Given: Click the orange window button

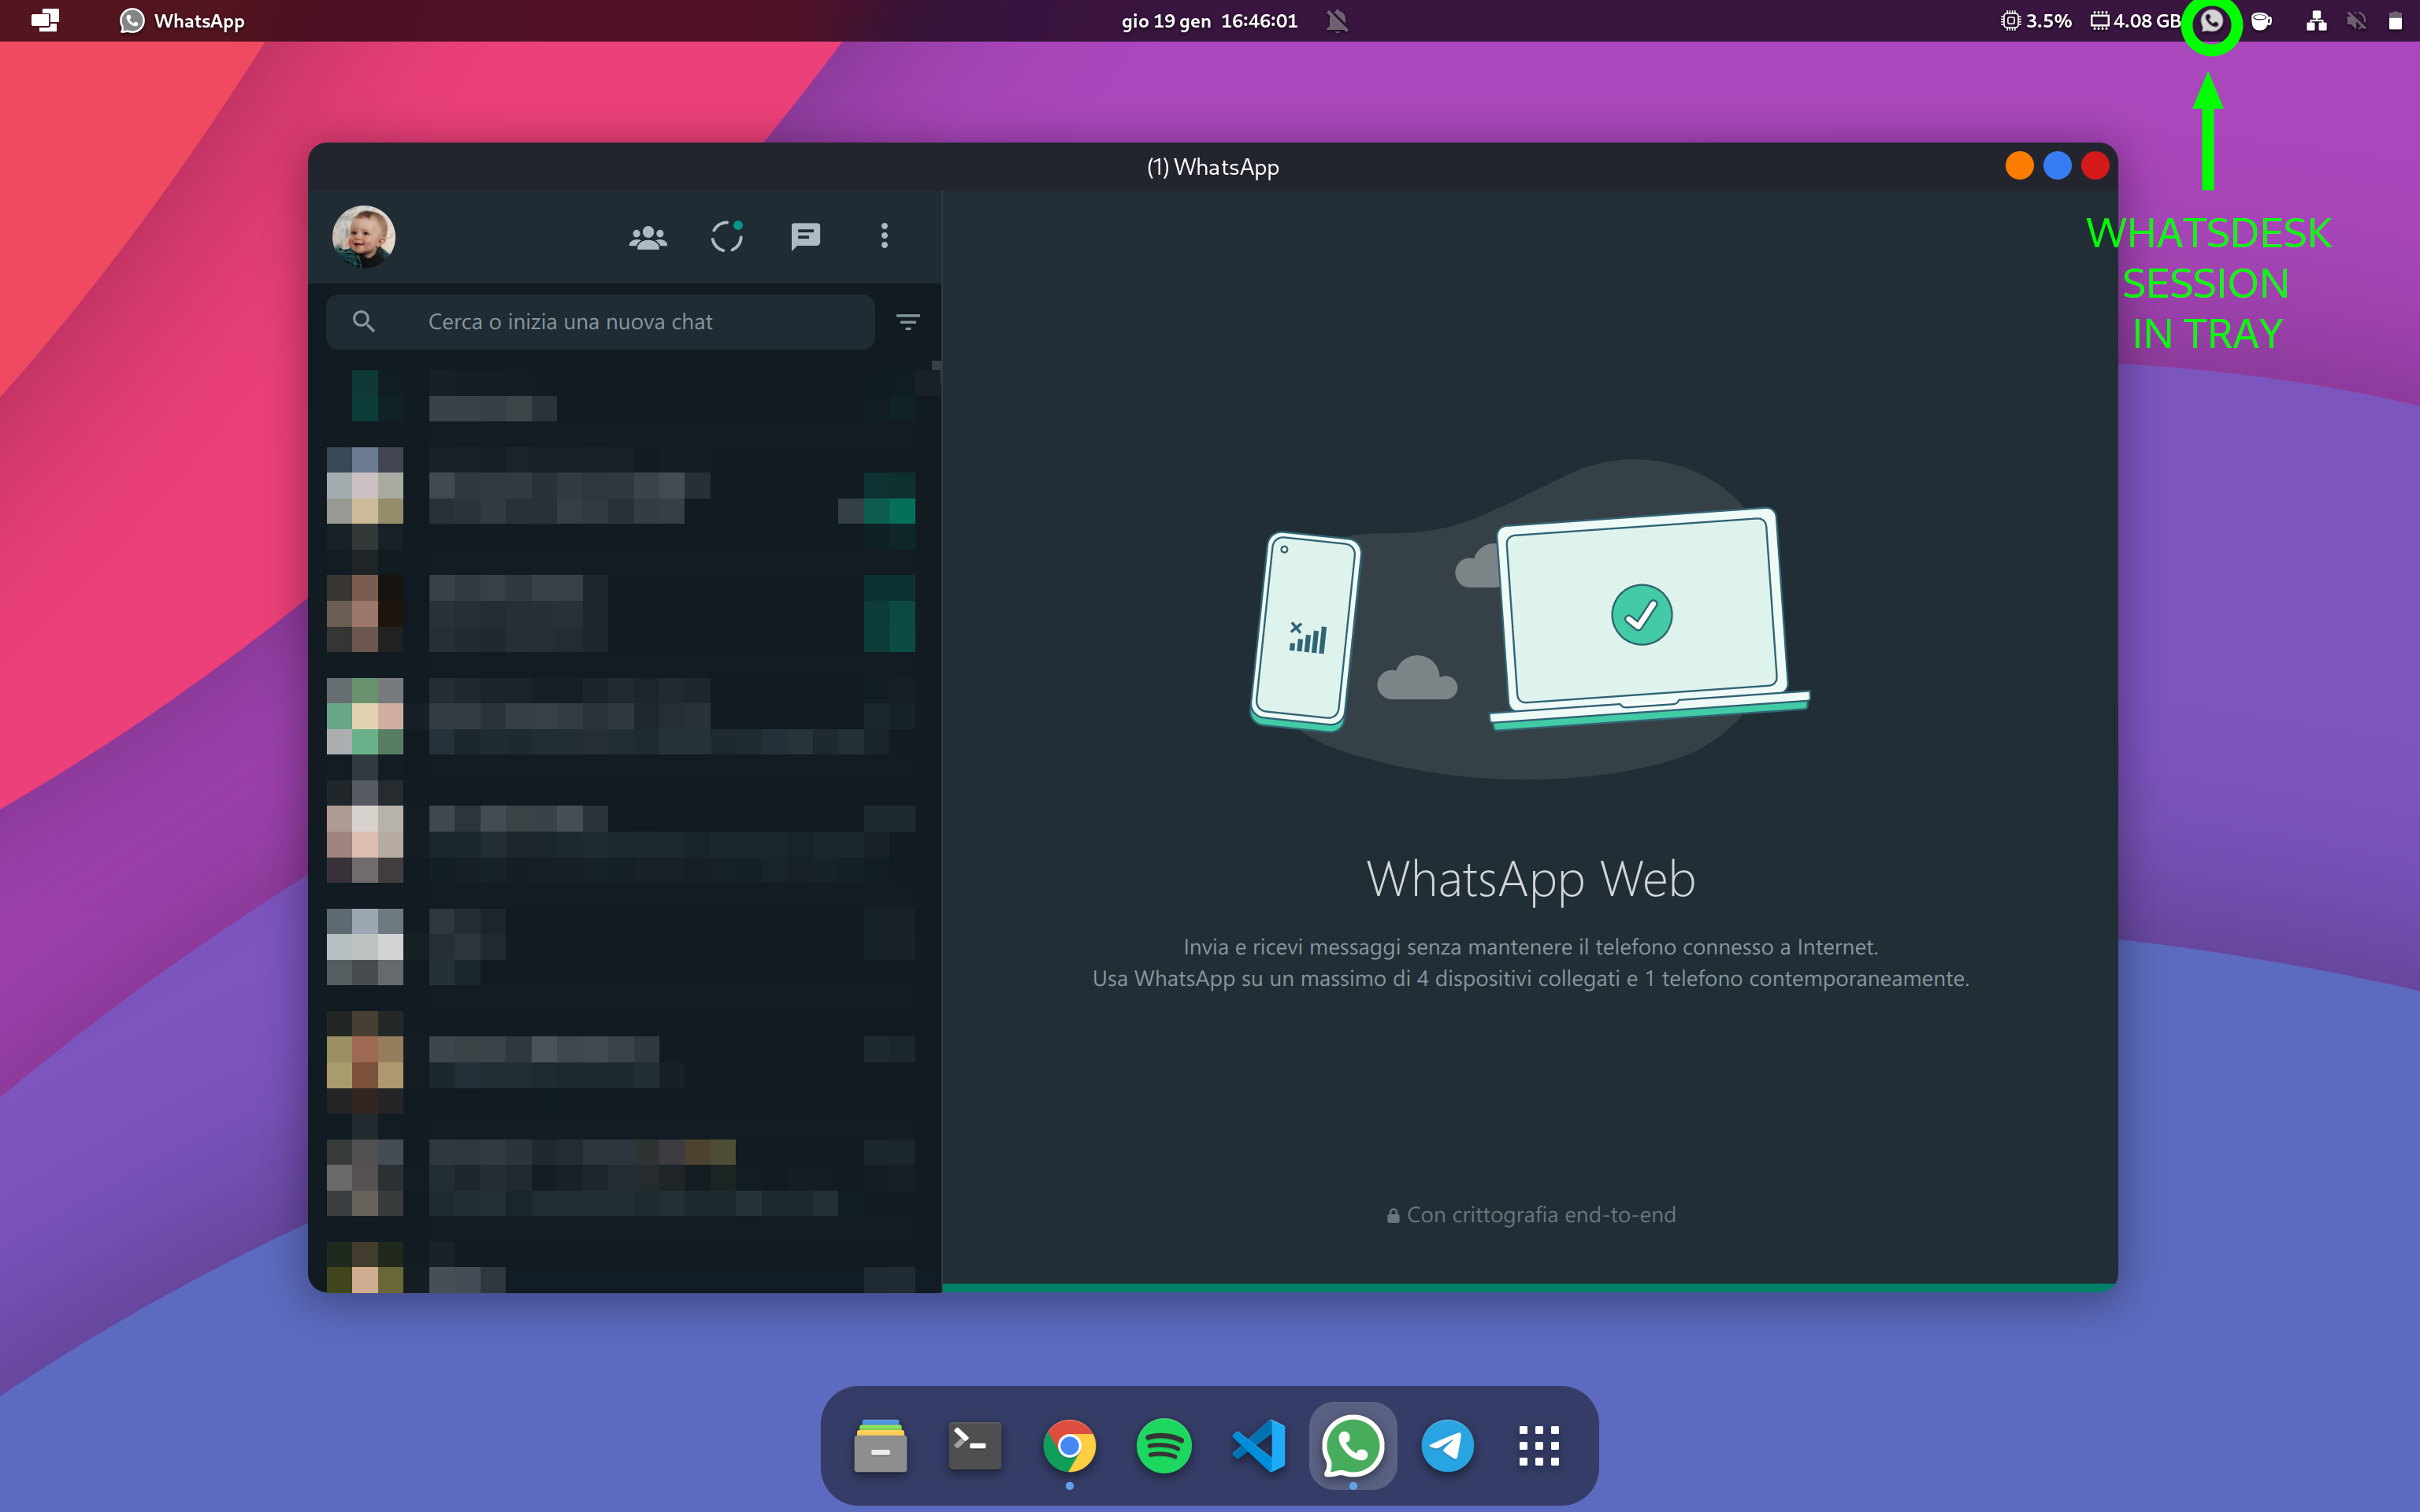Looking at the screenshot, I should [2019, 166].
